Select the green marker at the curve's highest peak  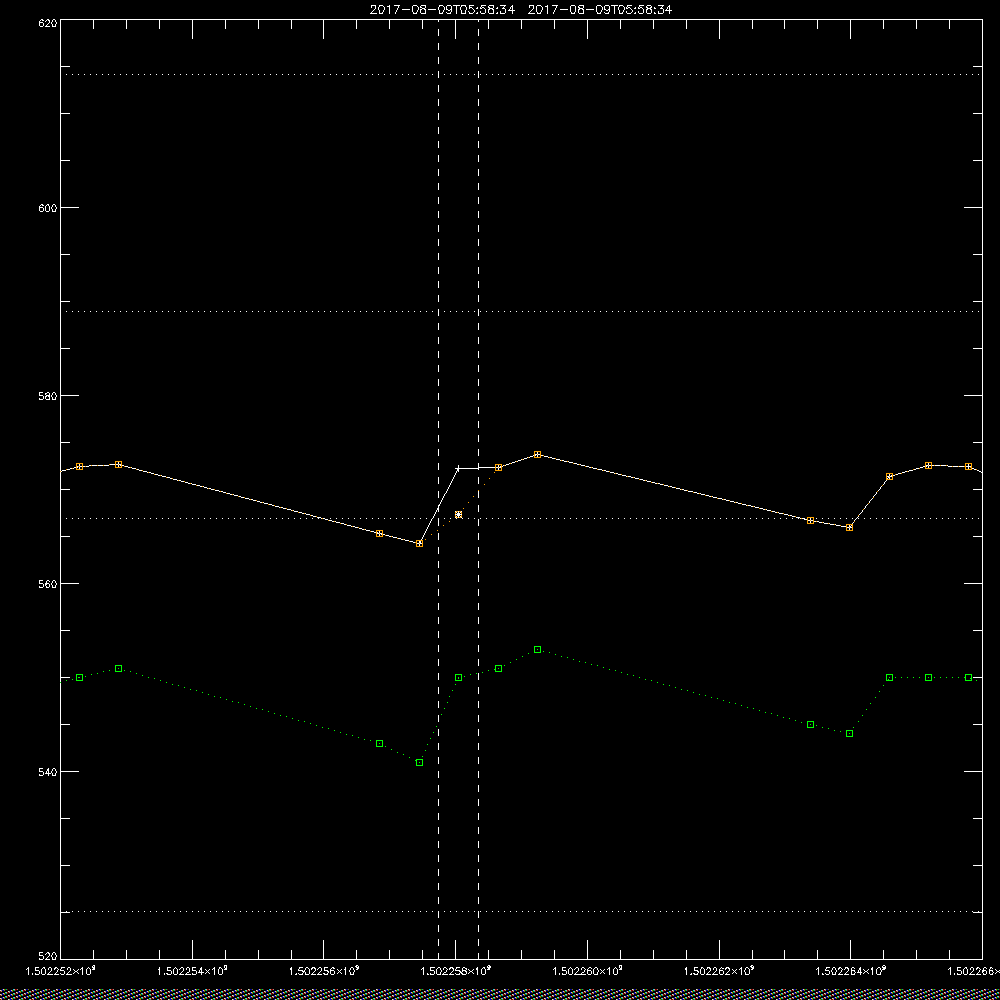click(x=538, y=649)
